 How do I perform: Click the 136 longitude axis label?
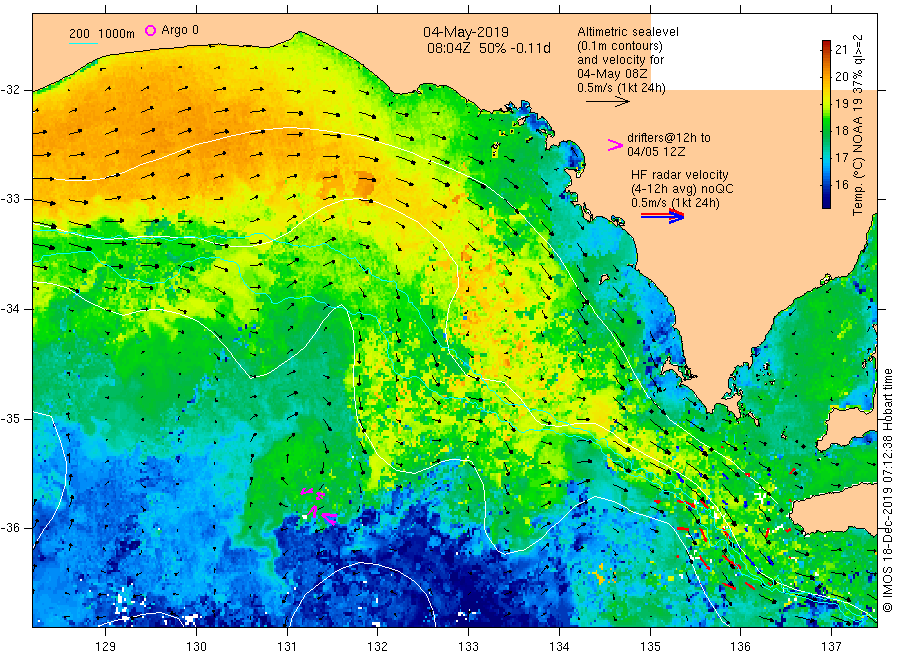(x=740, y=647)
